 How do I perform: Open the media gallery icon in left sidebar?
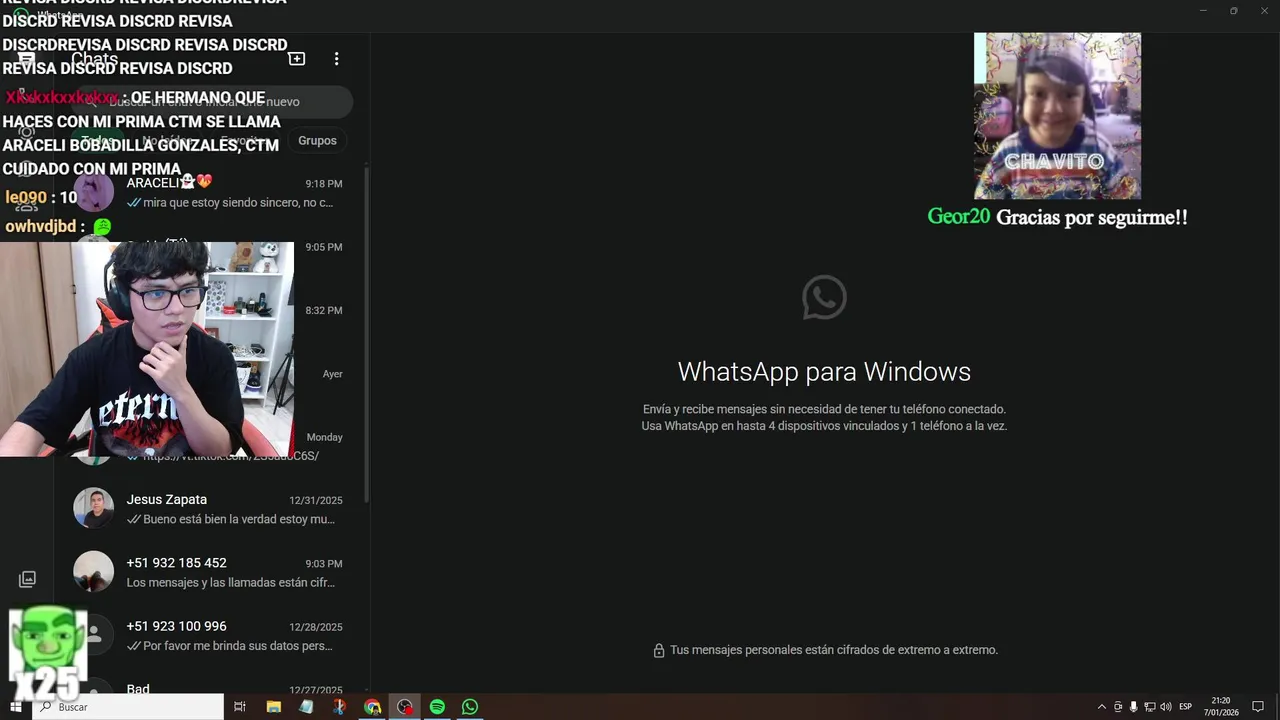tap(27, 579)
